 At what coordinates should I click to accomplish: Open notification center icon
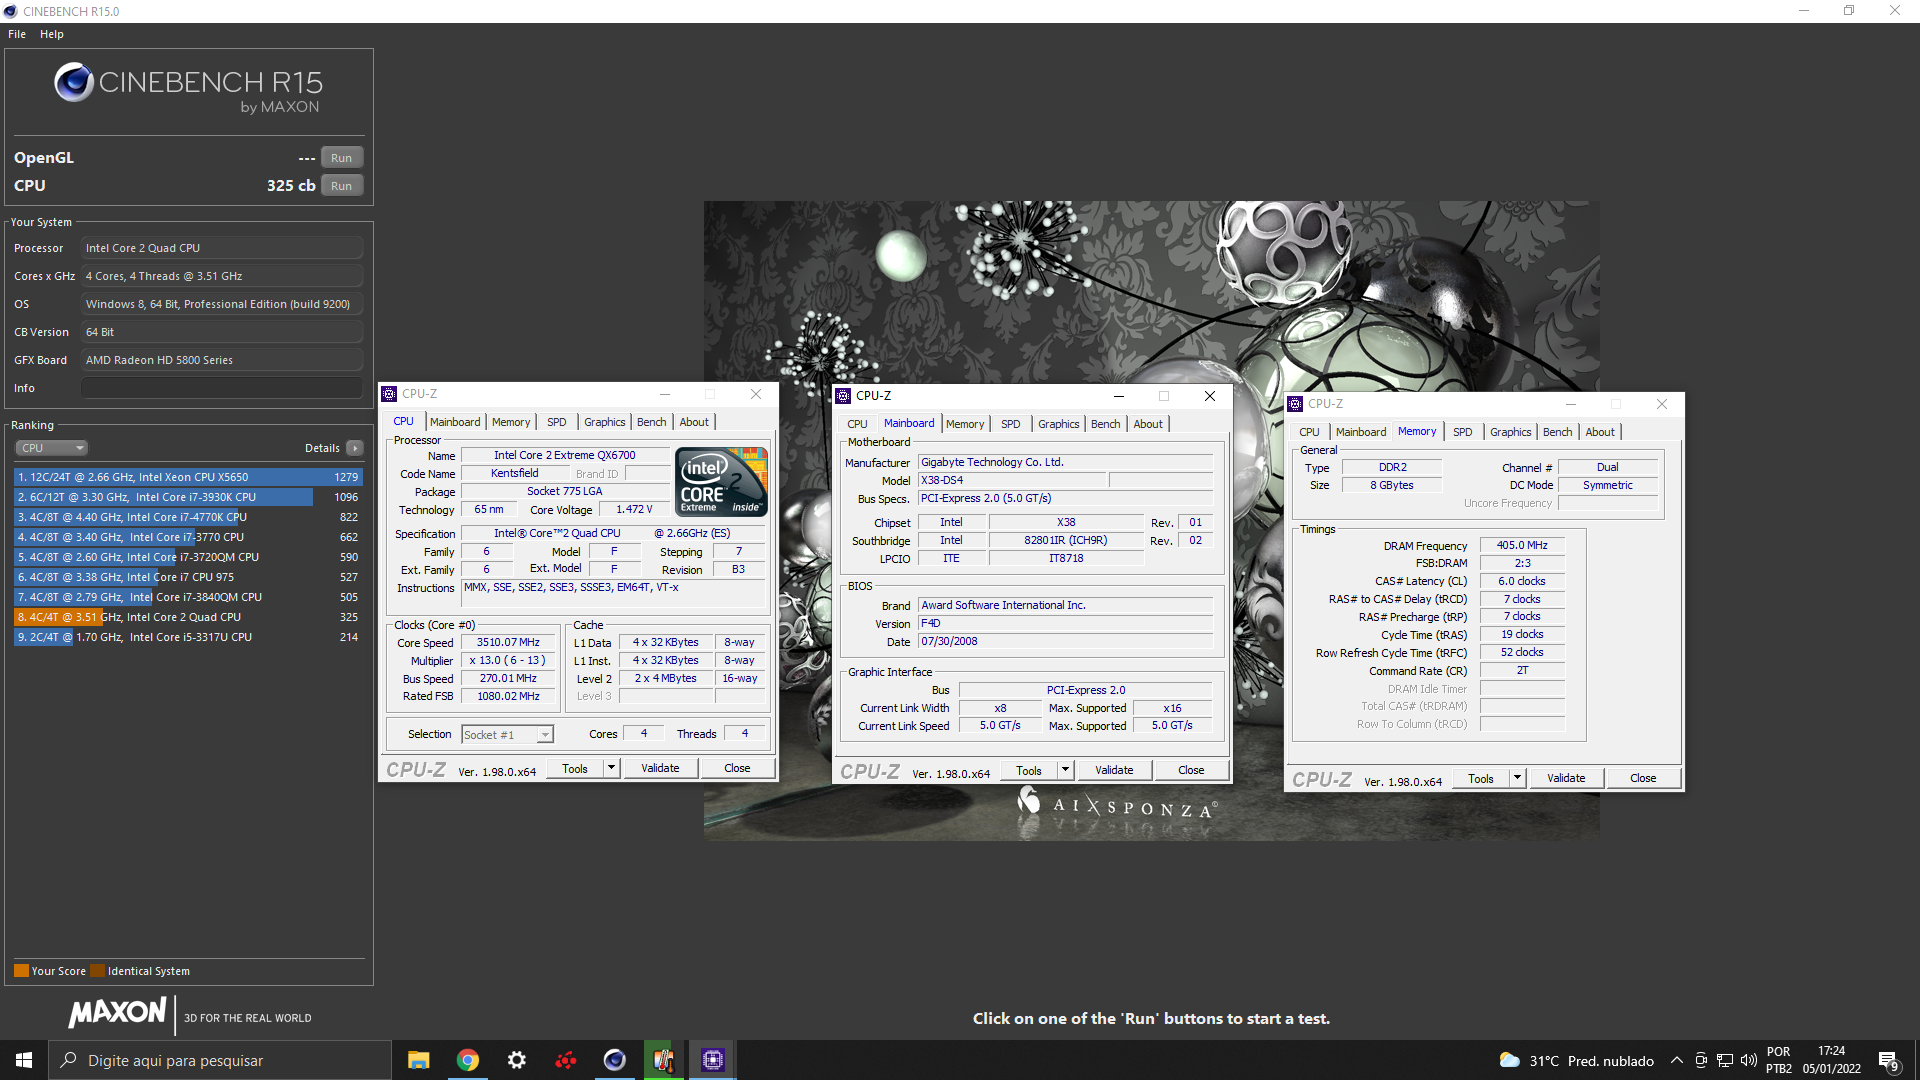(1889, 1061)
